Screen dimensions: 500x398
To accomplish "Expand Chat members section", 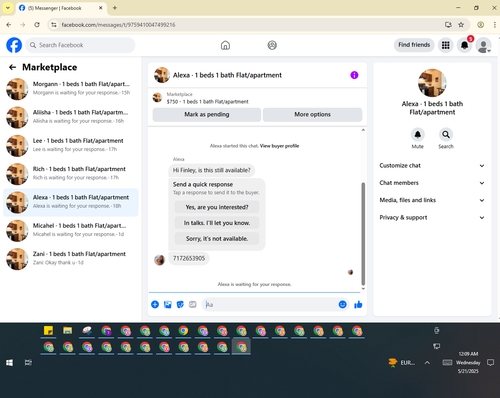I will pos(432,183).
